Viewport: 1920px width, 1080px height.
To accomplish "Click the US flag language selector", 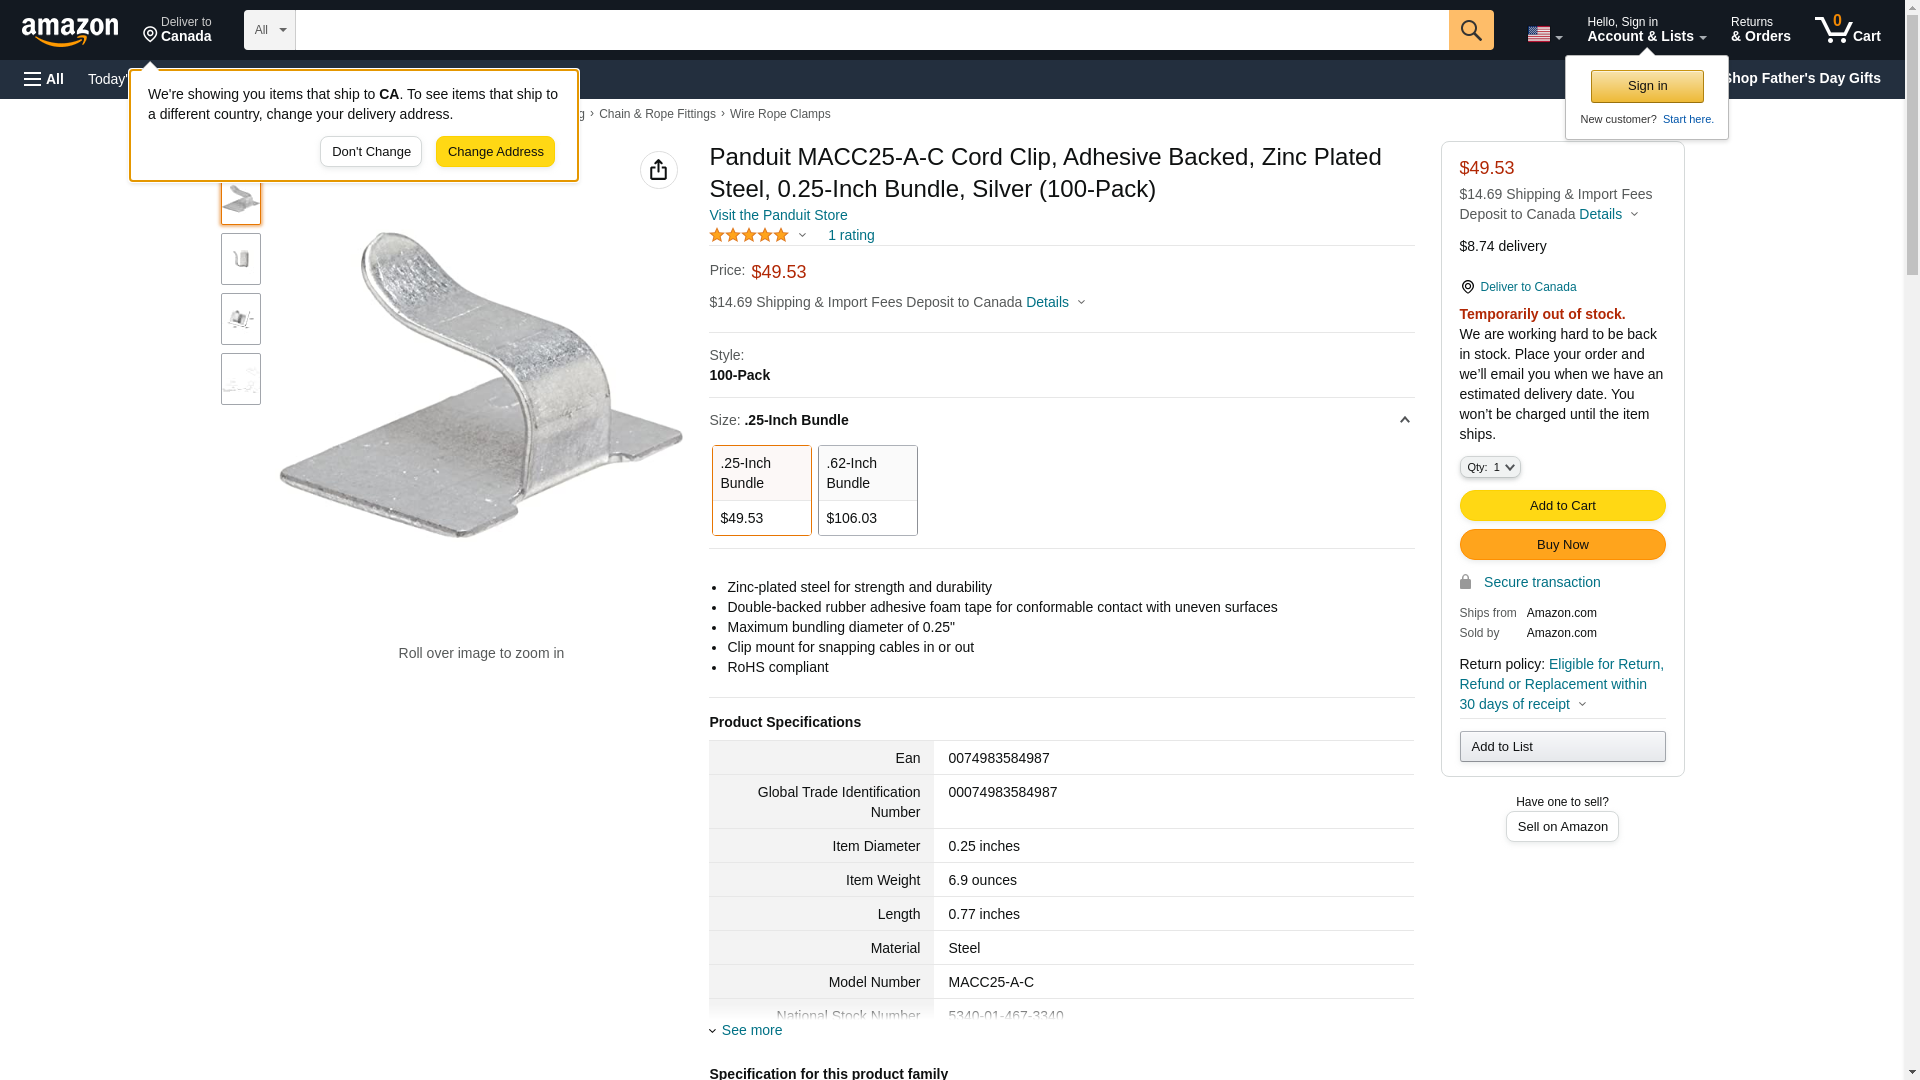I will pyautogui.click(x=1544, y=34).
